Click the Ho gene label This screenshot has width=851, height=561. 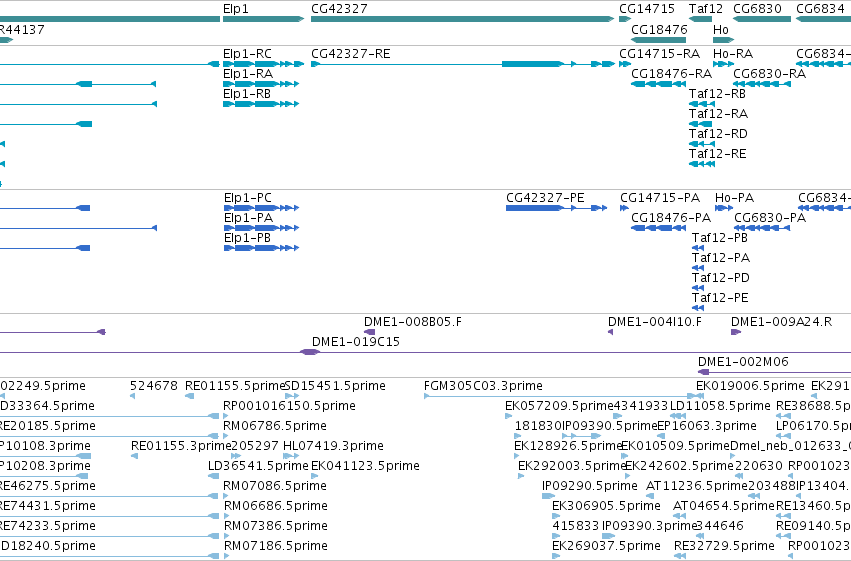coord(721,29)
